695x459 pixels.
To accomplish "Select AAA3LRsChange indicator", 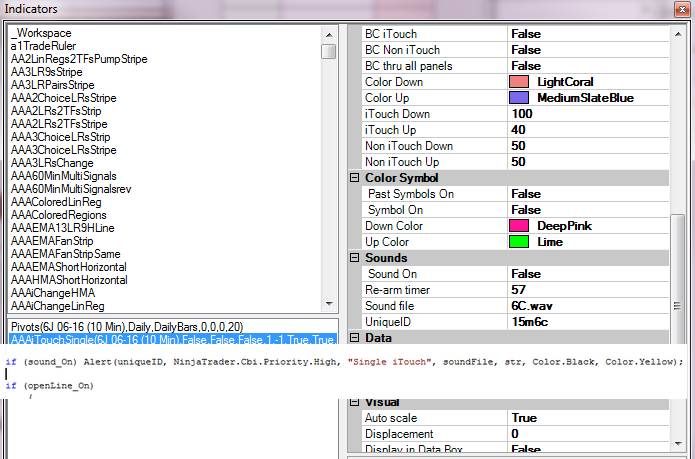I will [x=52, y=163].
